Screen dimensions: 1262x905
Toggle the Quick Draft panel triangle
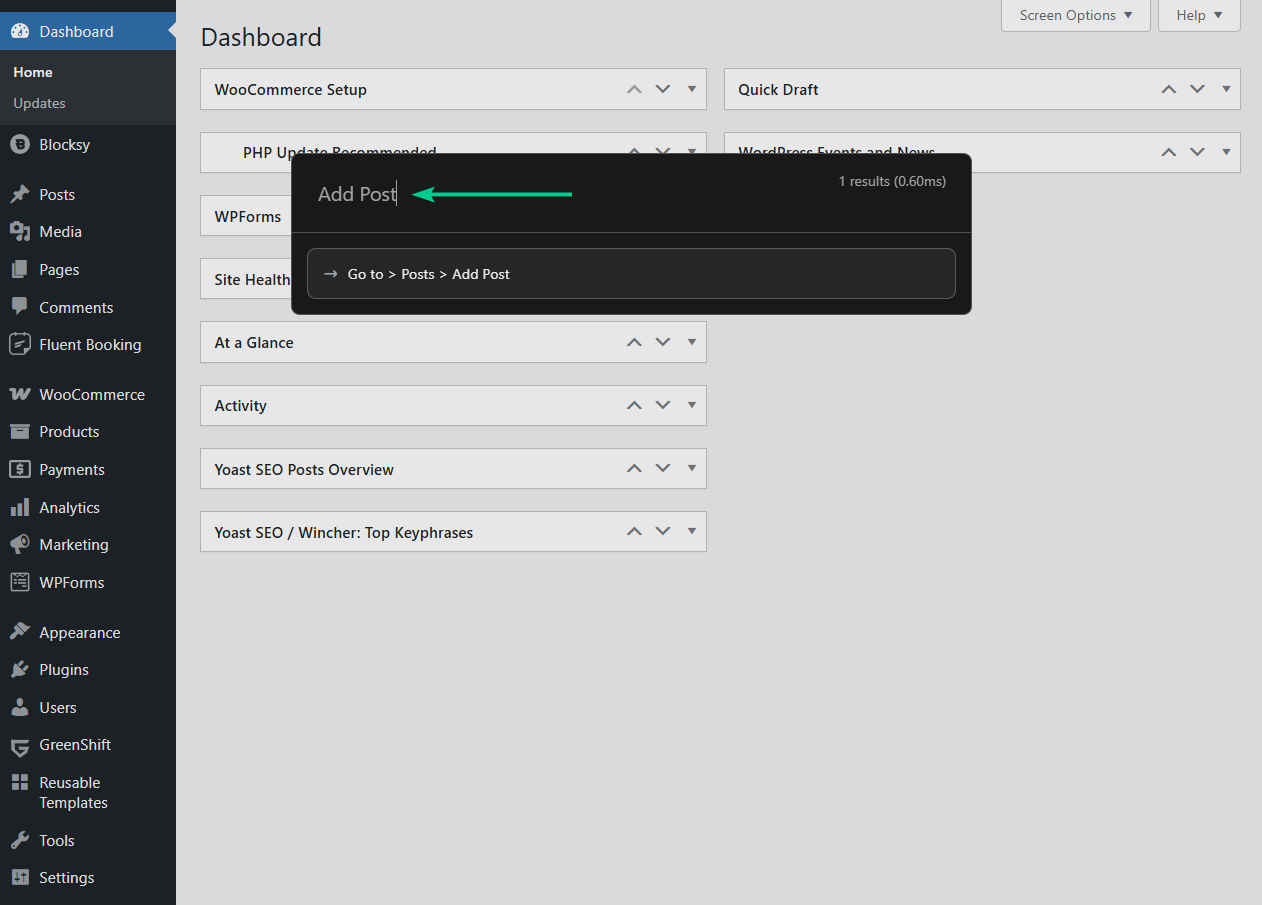click(1226, 89)
